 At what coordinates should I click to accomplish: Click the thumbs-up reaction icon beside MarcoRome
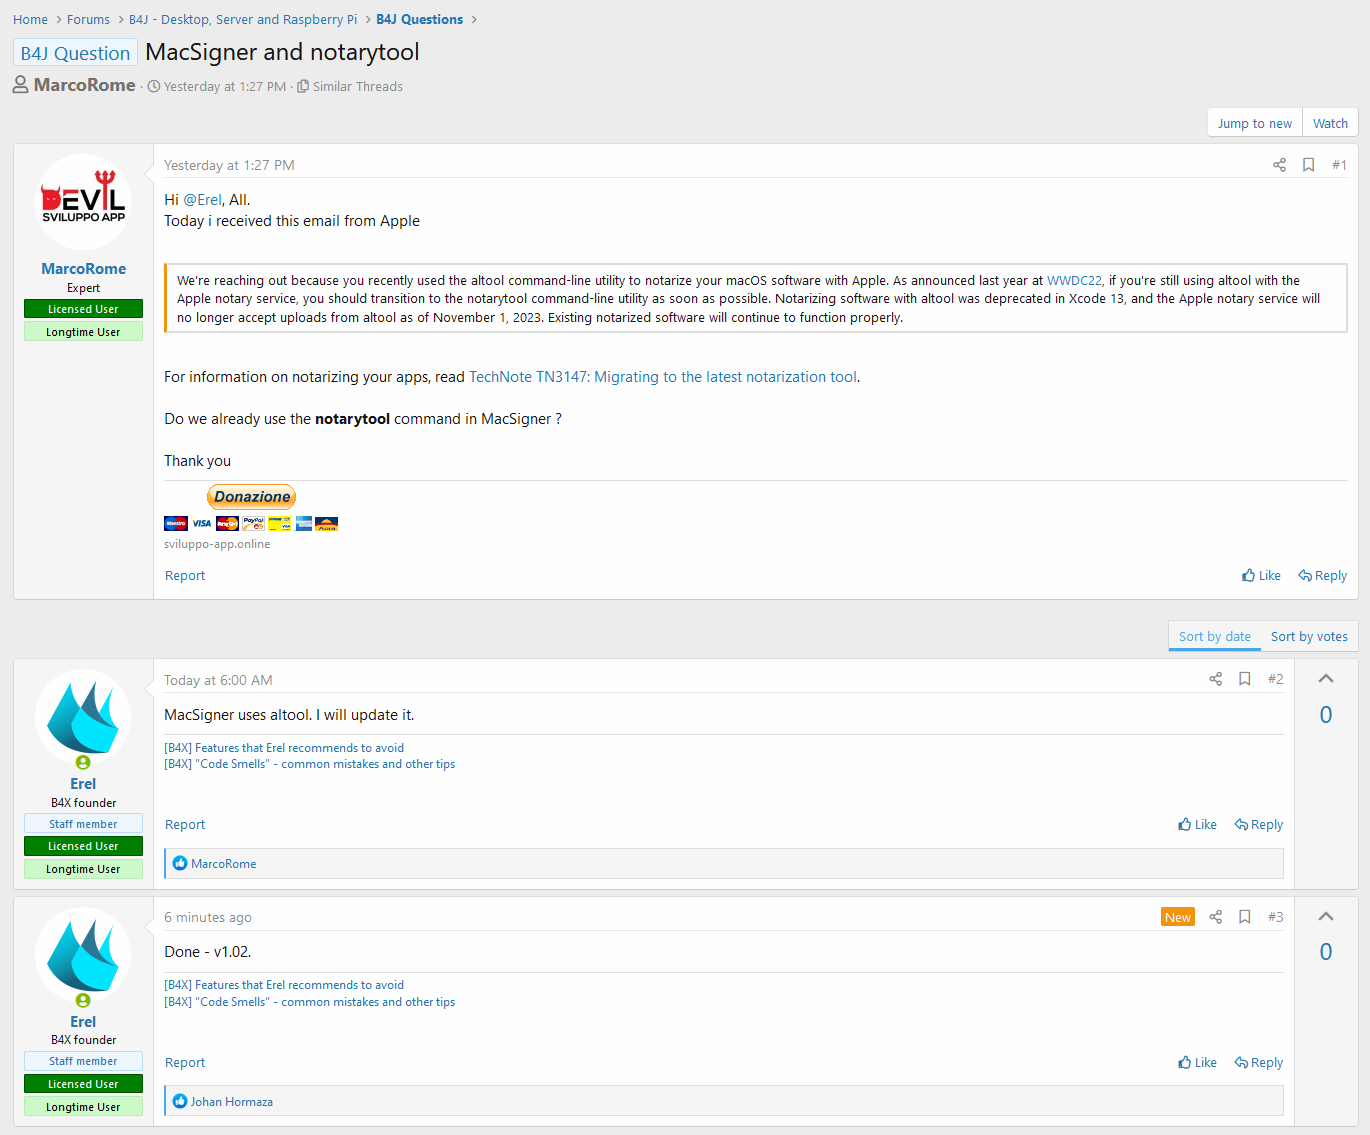(180, 863)
